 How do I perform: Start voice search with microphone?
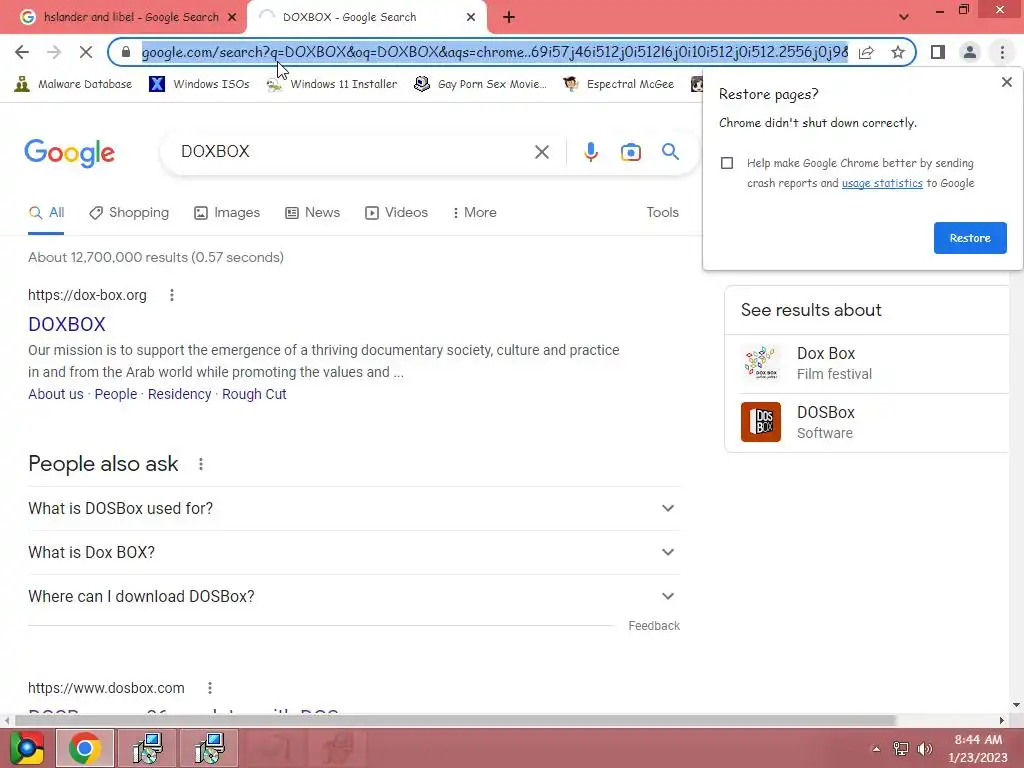click(590, 152)
